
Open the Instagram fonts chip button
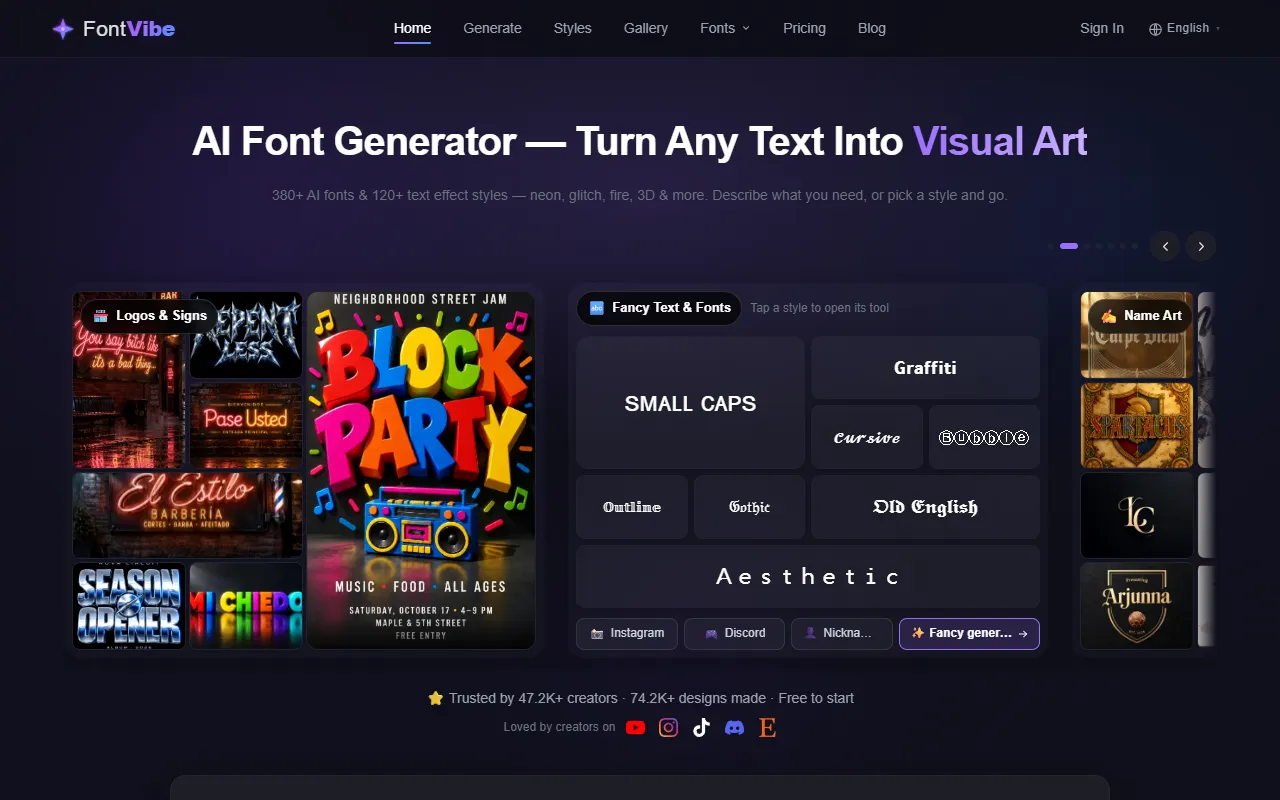[x=627, y=634]
